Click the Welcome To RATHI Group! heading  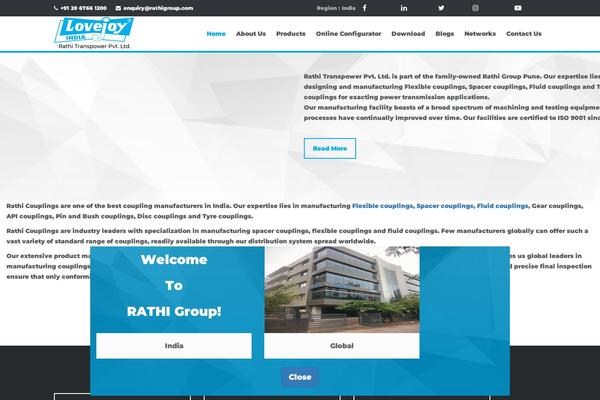coord(174,286)
